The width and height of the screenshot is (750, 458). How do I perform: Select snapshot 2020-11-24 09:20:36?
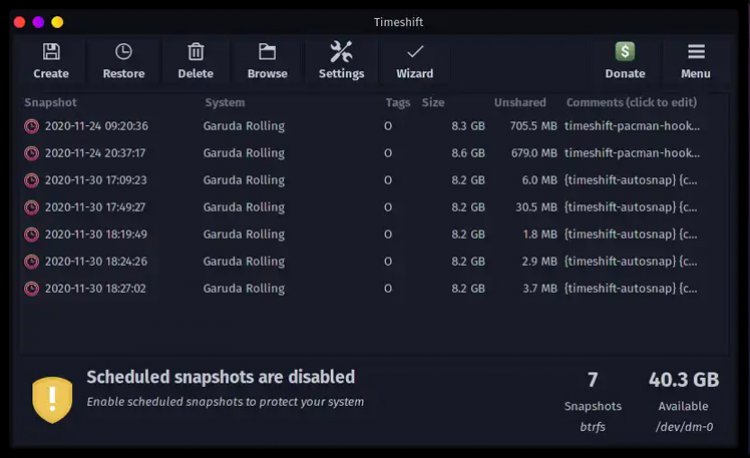click(x=96, y=126)
